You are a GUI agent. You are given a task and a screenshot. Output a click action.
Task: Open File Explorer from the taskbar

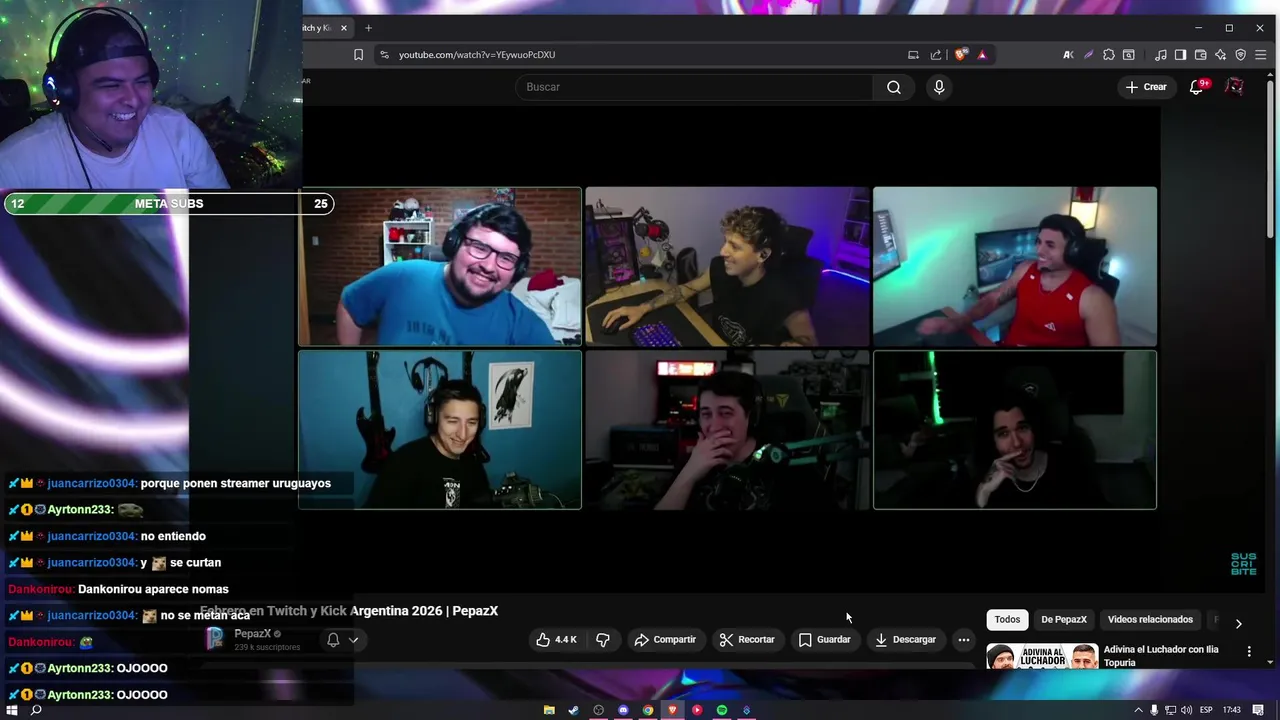tap(549, 710)
